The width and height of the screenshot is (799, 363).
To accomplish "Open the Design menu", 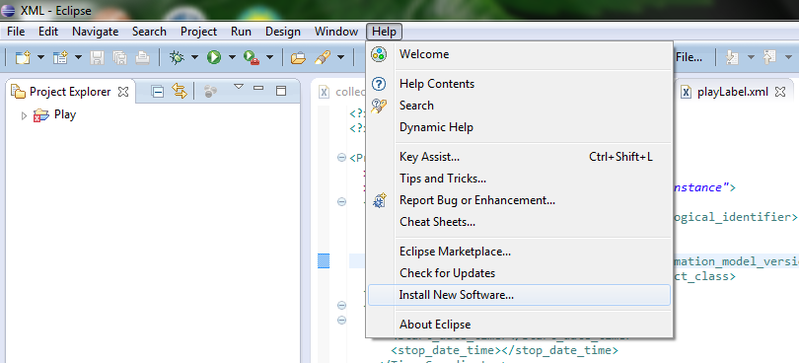I will coord(283,32).
